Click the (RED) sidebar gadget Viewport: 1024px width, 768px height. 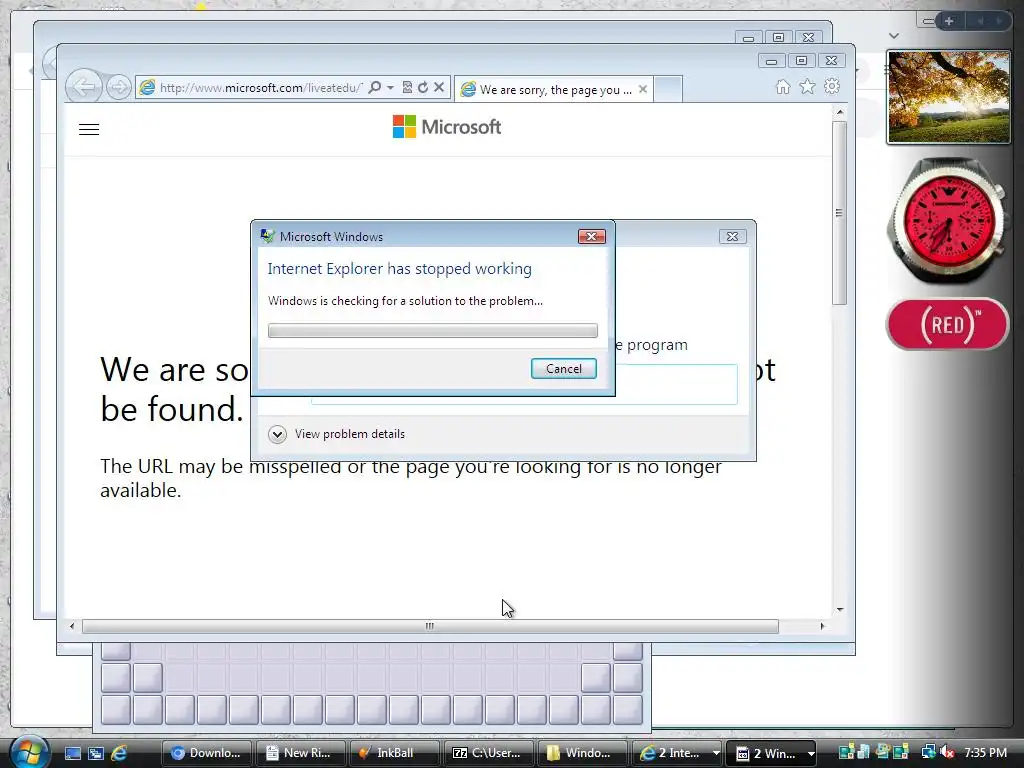point(948,324)
